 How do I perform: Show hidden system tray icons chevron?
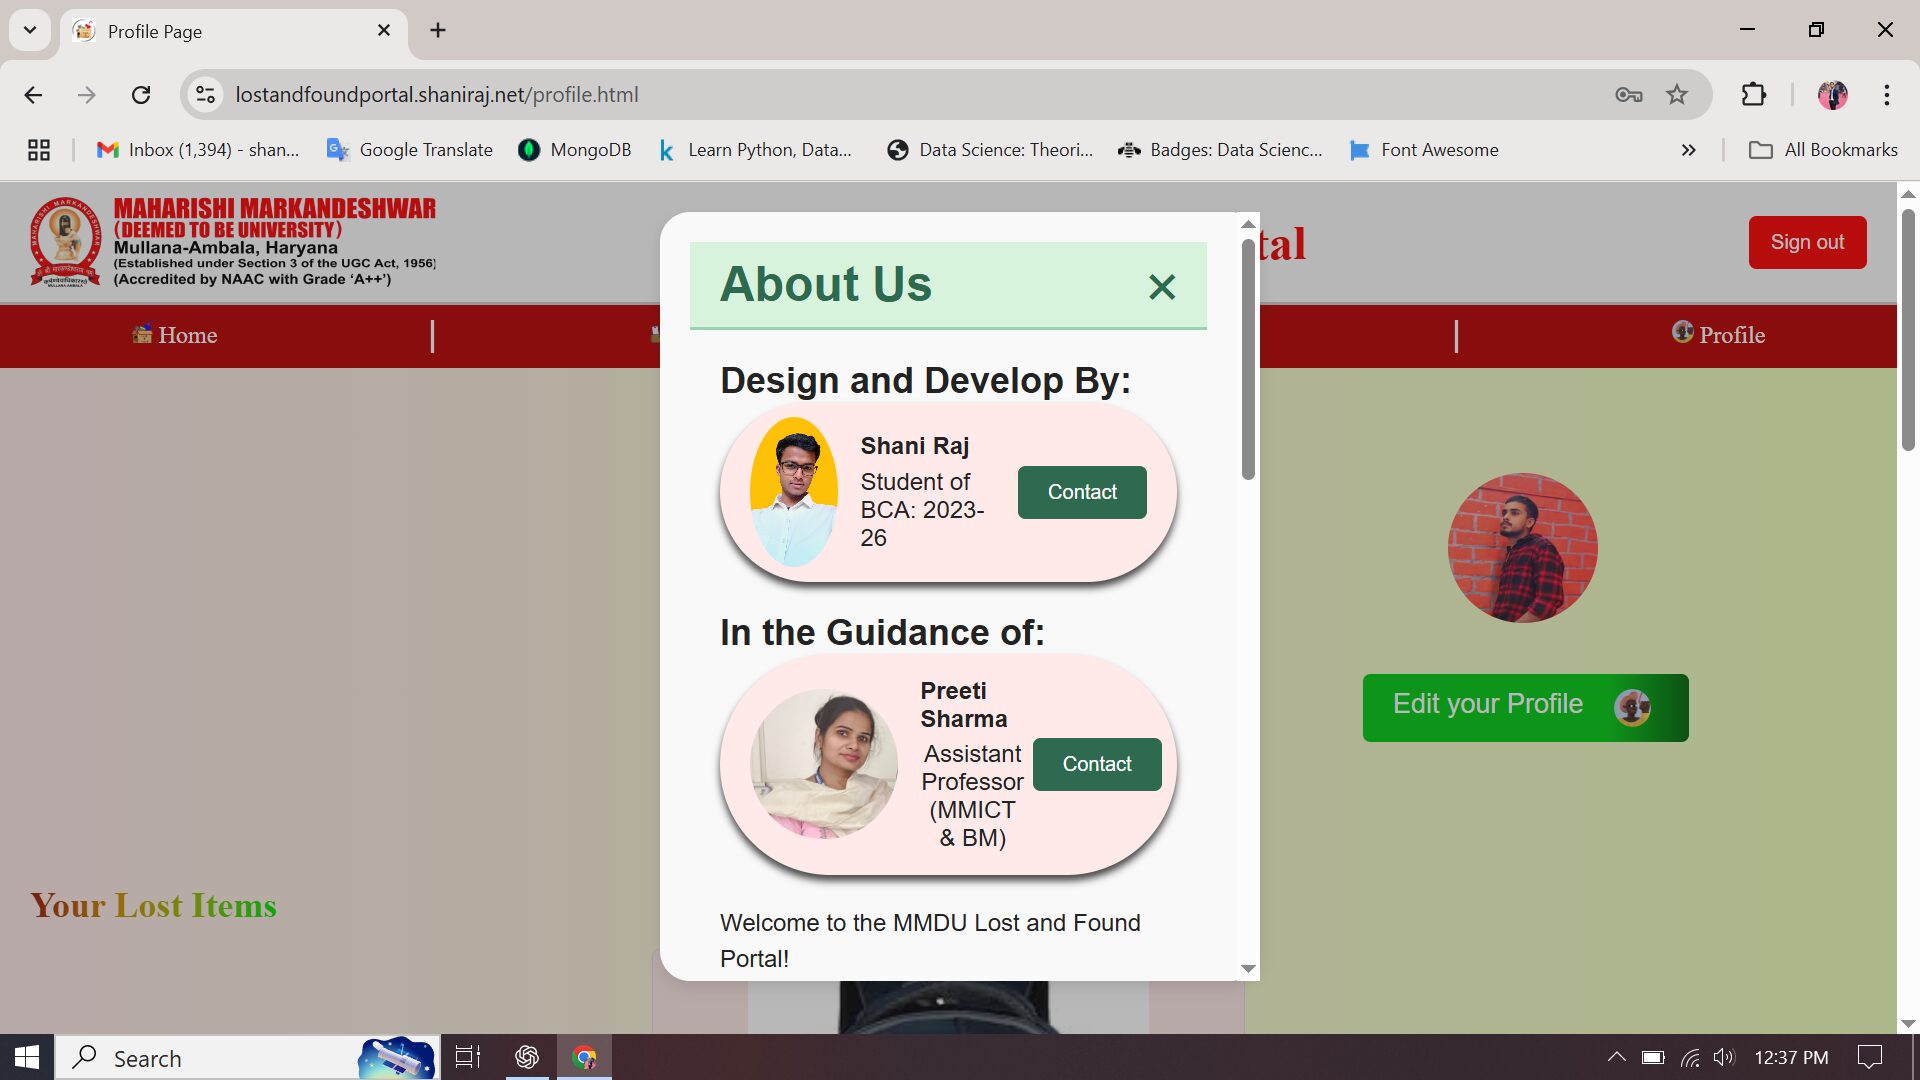(x=1615, y=1057)
